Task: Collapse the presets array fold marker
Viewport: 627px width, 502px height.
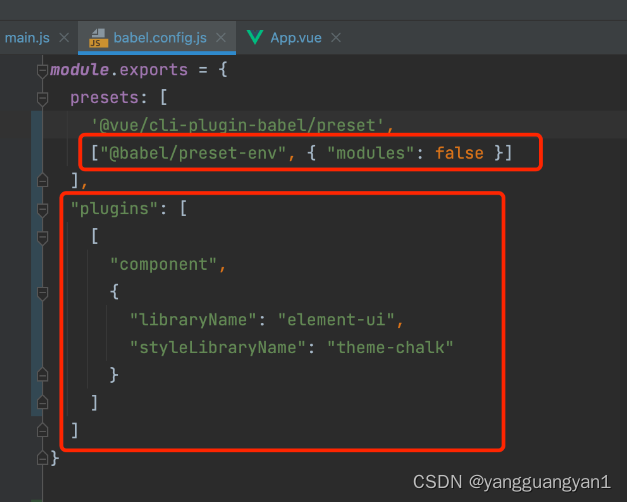Action: pos(42,98)
